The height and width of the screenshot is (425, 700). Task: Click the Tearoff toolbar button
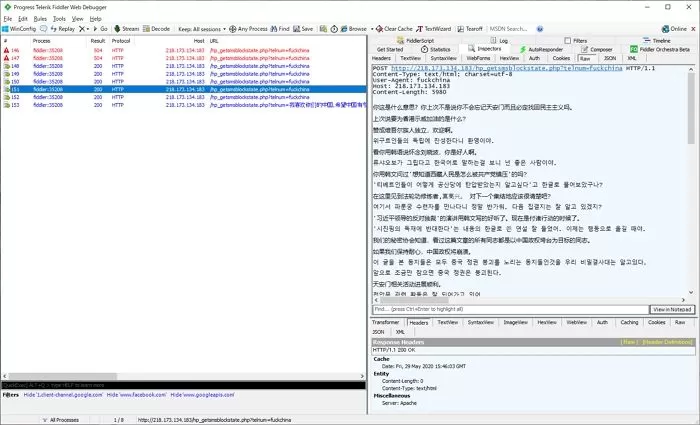point(470,29)
